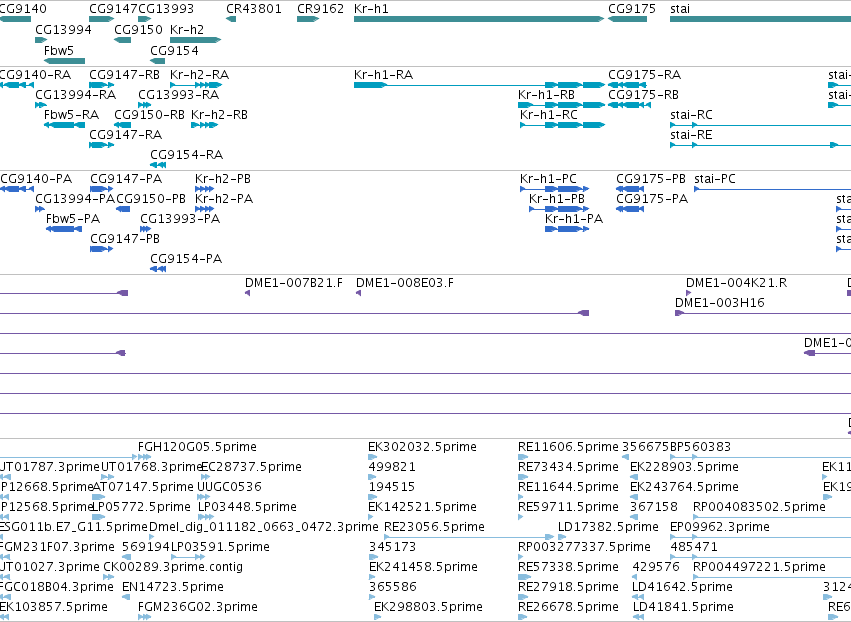851x622 pixels.
Task: Select the long Kr-h1 gene bar
Action: (479, 19)
